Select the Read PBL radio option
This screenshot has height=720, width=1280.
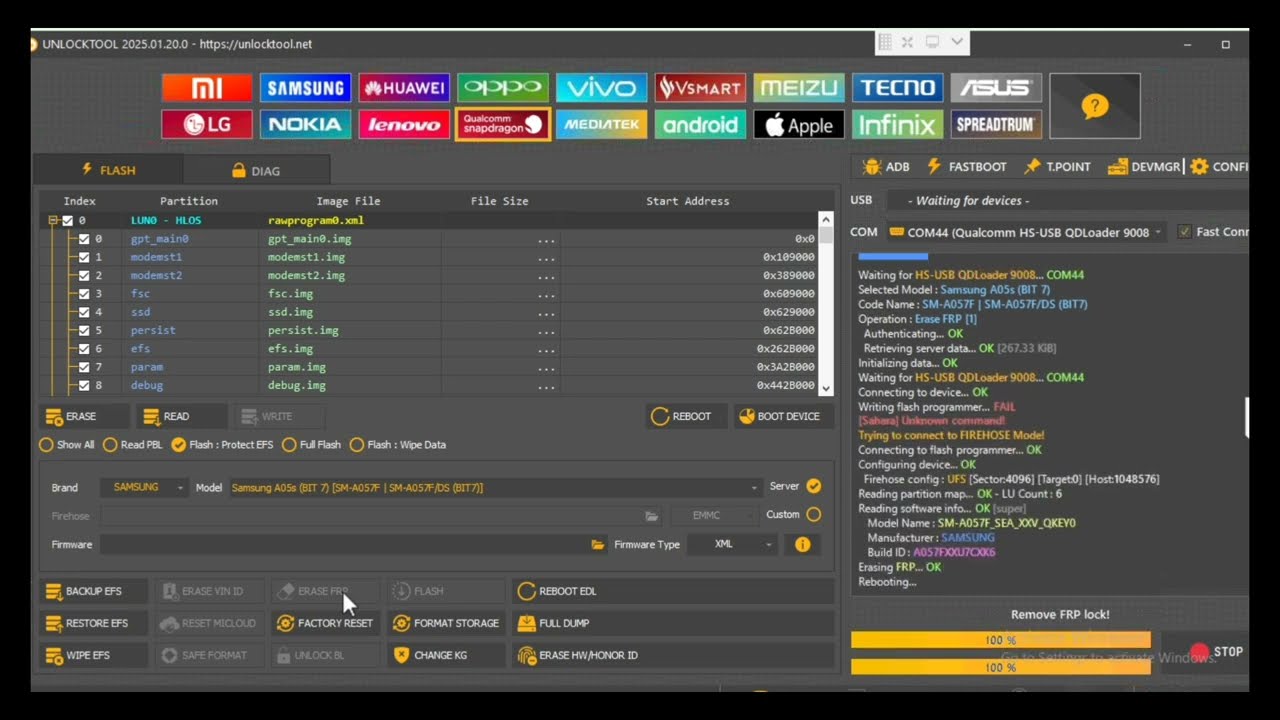[132, 445]
